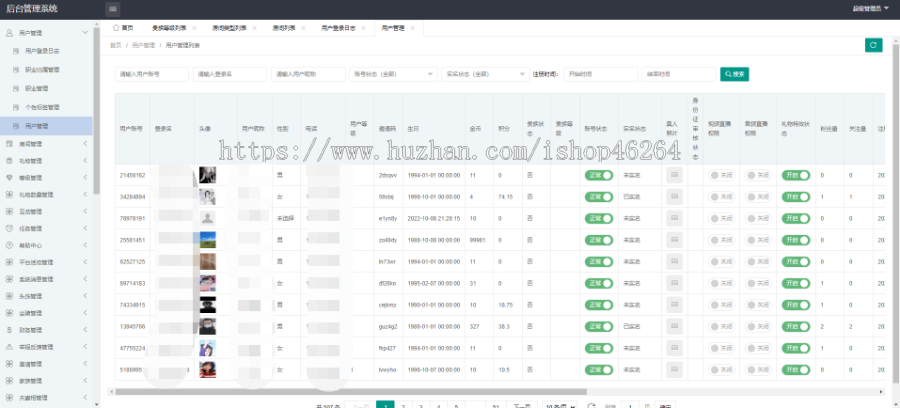Switch to the 房间类型列表 tab

coord(229,28)
